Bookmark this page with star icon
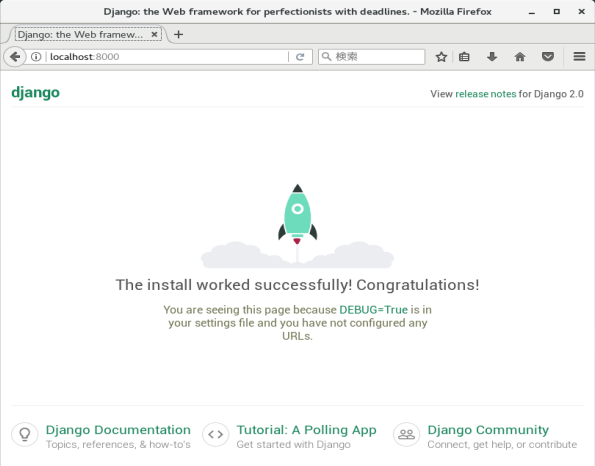Viewport: 595px width, 466px height. (x=441, y=57)
